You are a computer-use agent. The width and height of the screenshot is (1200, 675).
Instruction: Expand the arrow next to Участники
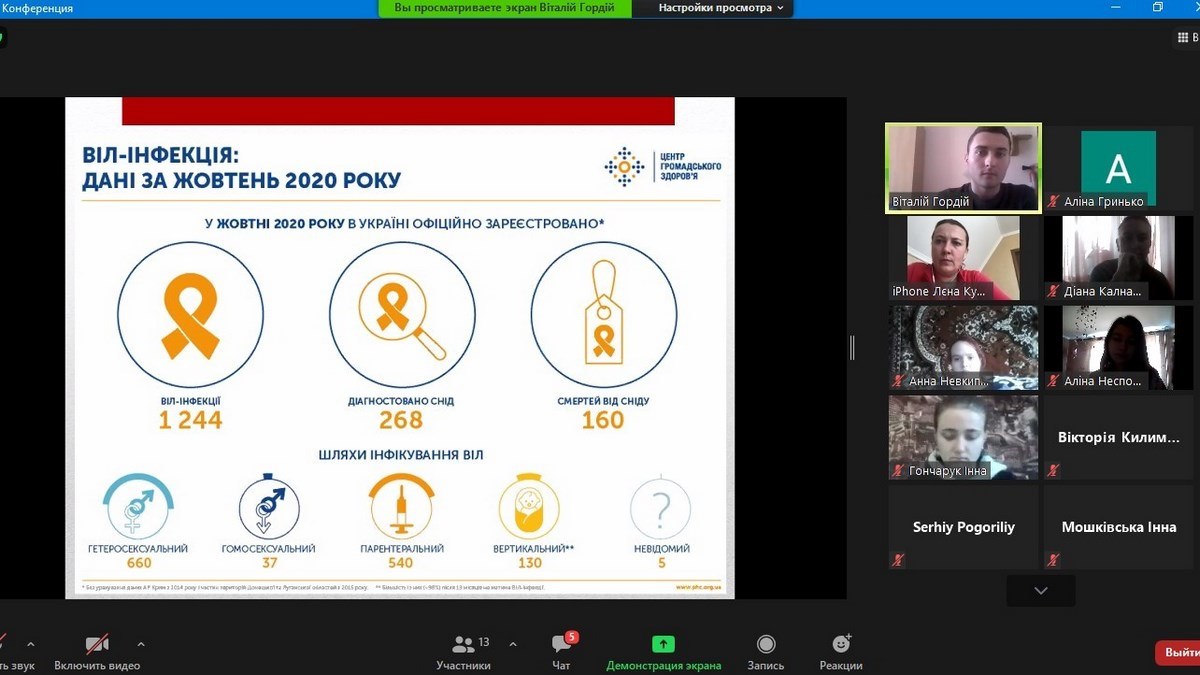click(513, 644)
